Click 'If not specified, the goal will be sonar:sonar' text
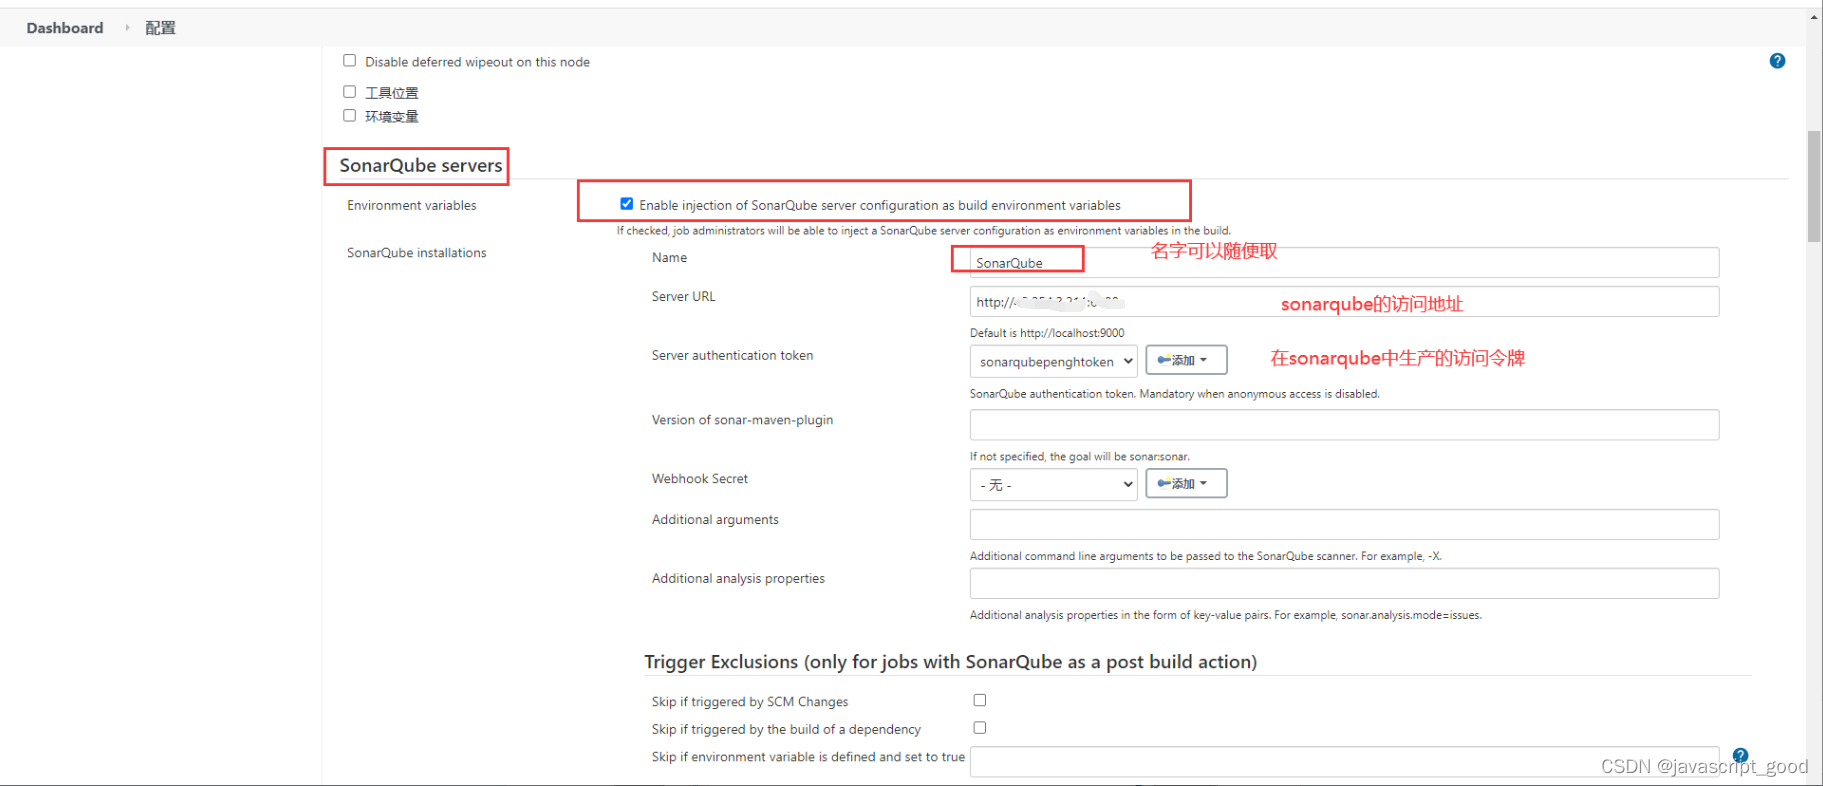This screenshot has width=1823, height=786. click(x=1080, y=456)
